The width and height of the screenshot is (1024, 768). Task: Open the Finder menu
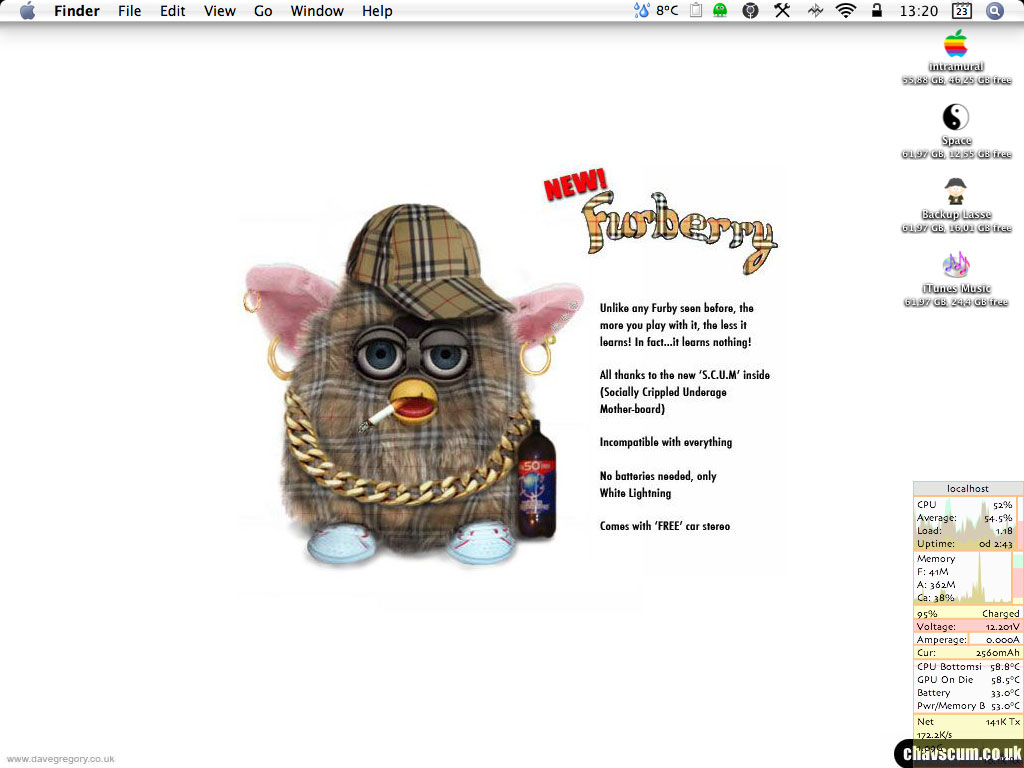tap(76, 10)
